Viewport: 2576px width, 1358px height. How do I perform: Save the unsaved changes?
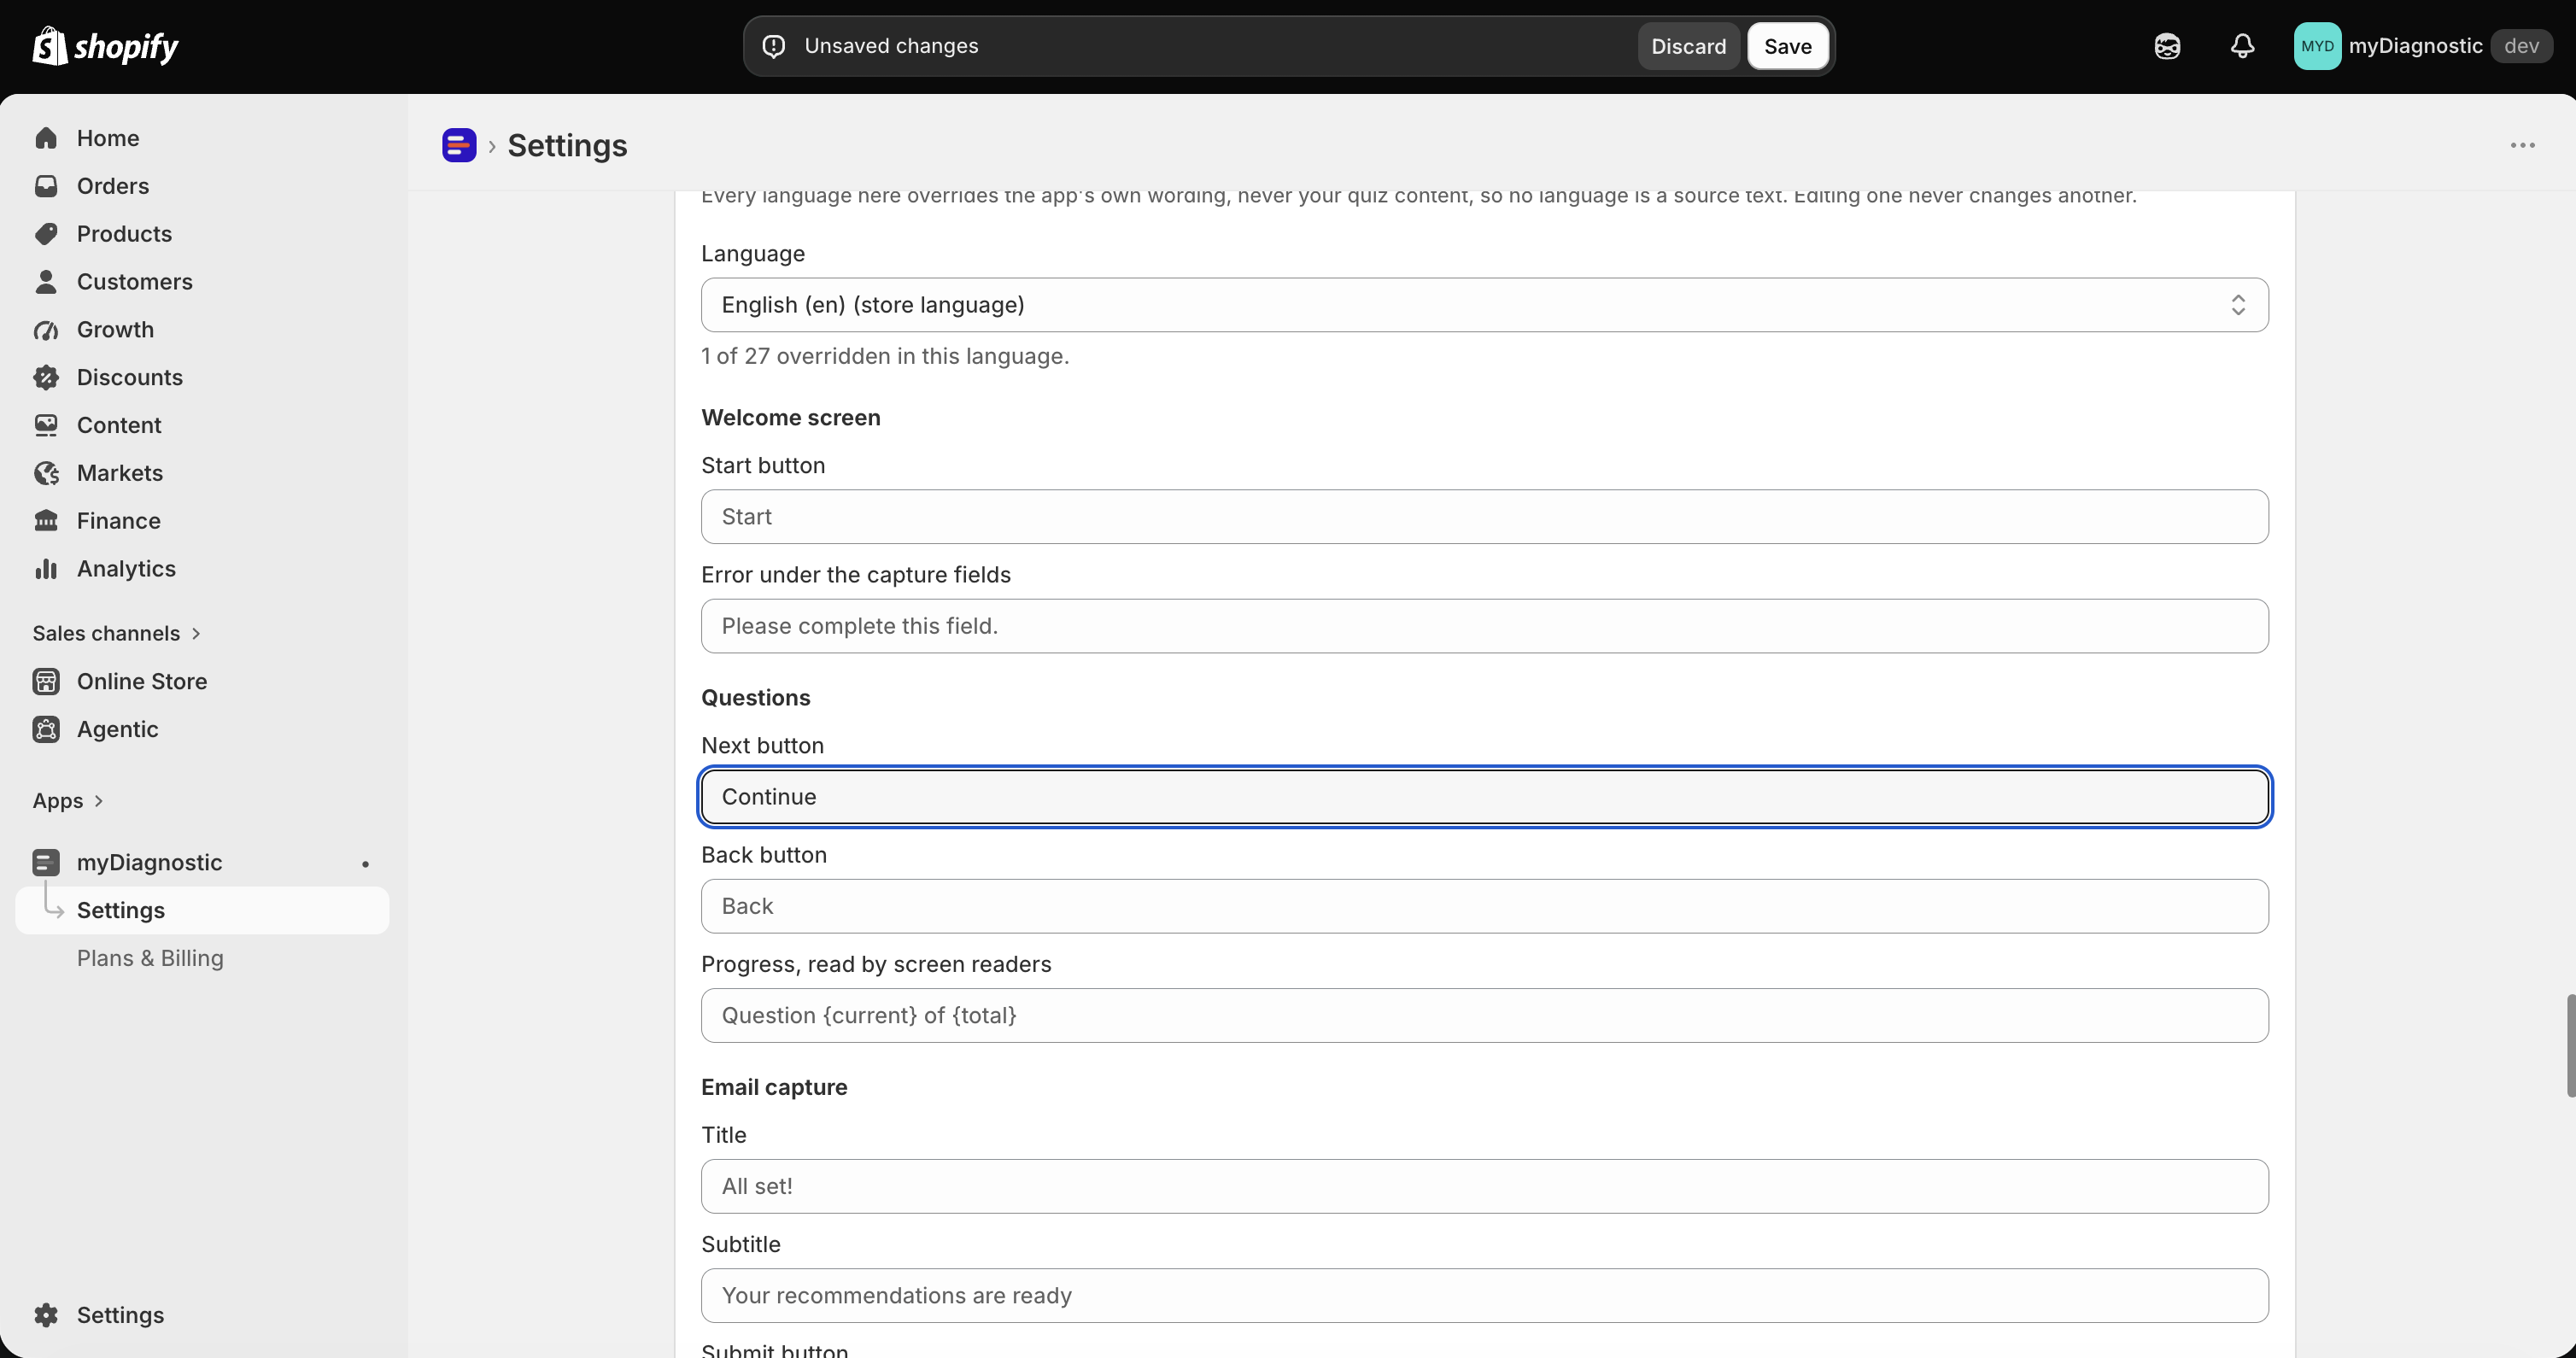pyautogui.click(x=1787, y=46)
